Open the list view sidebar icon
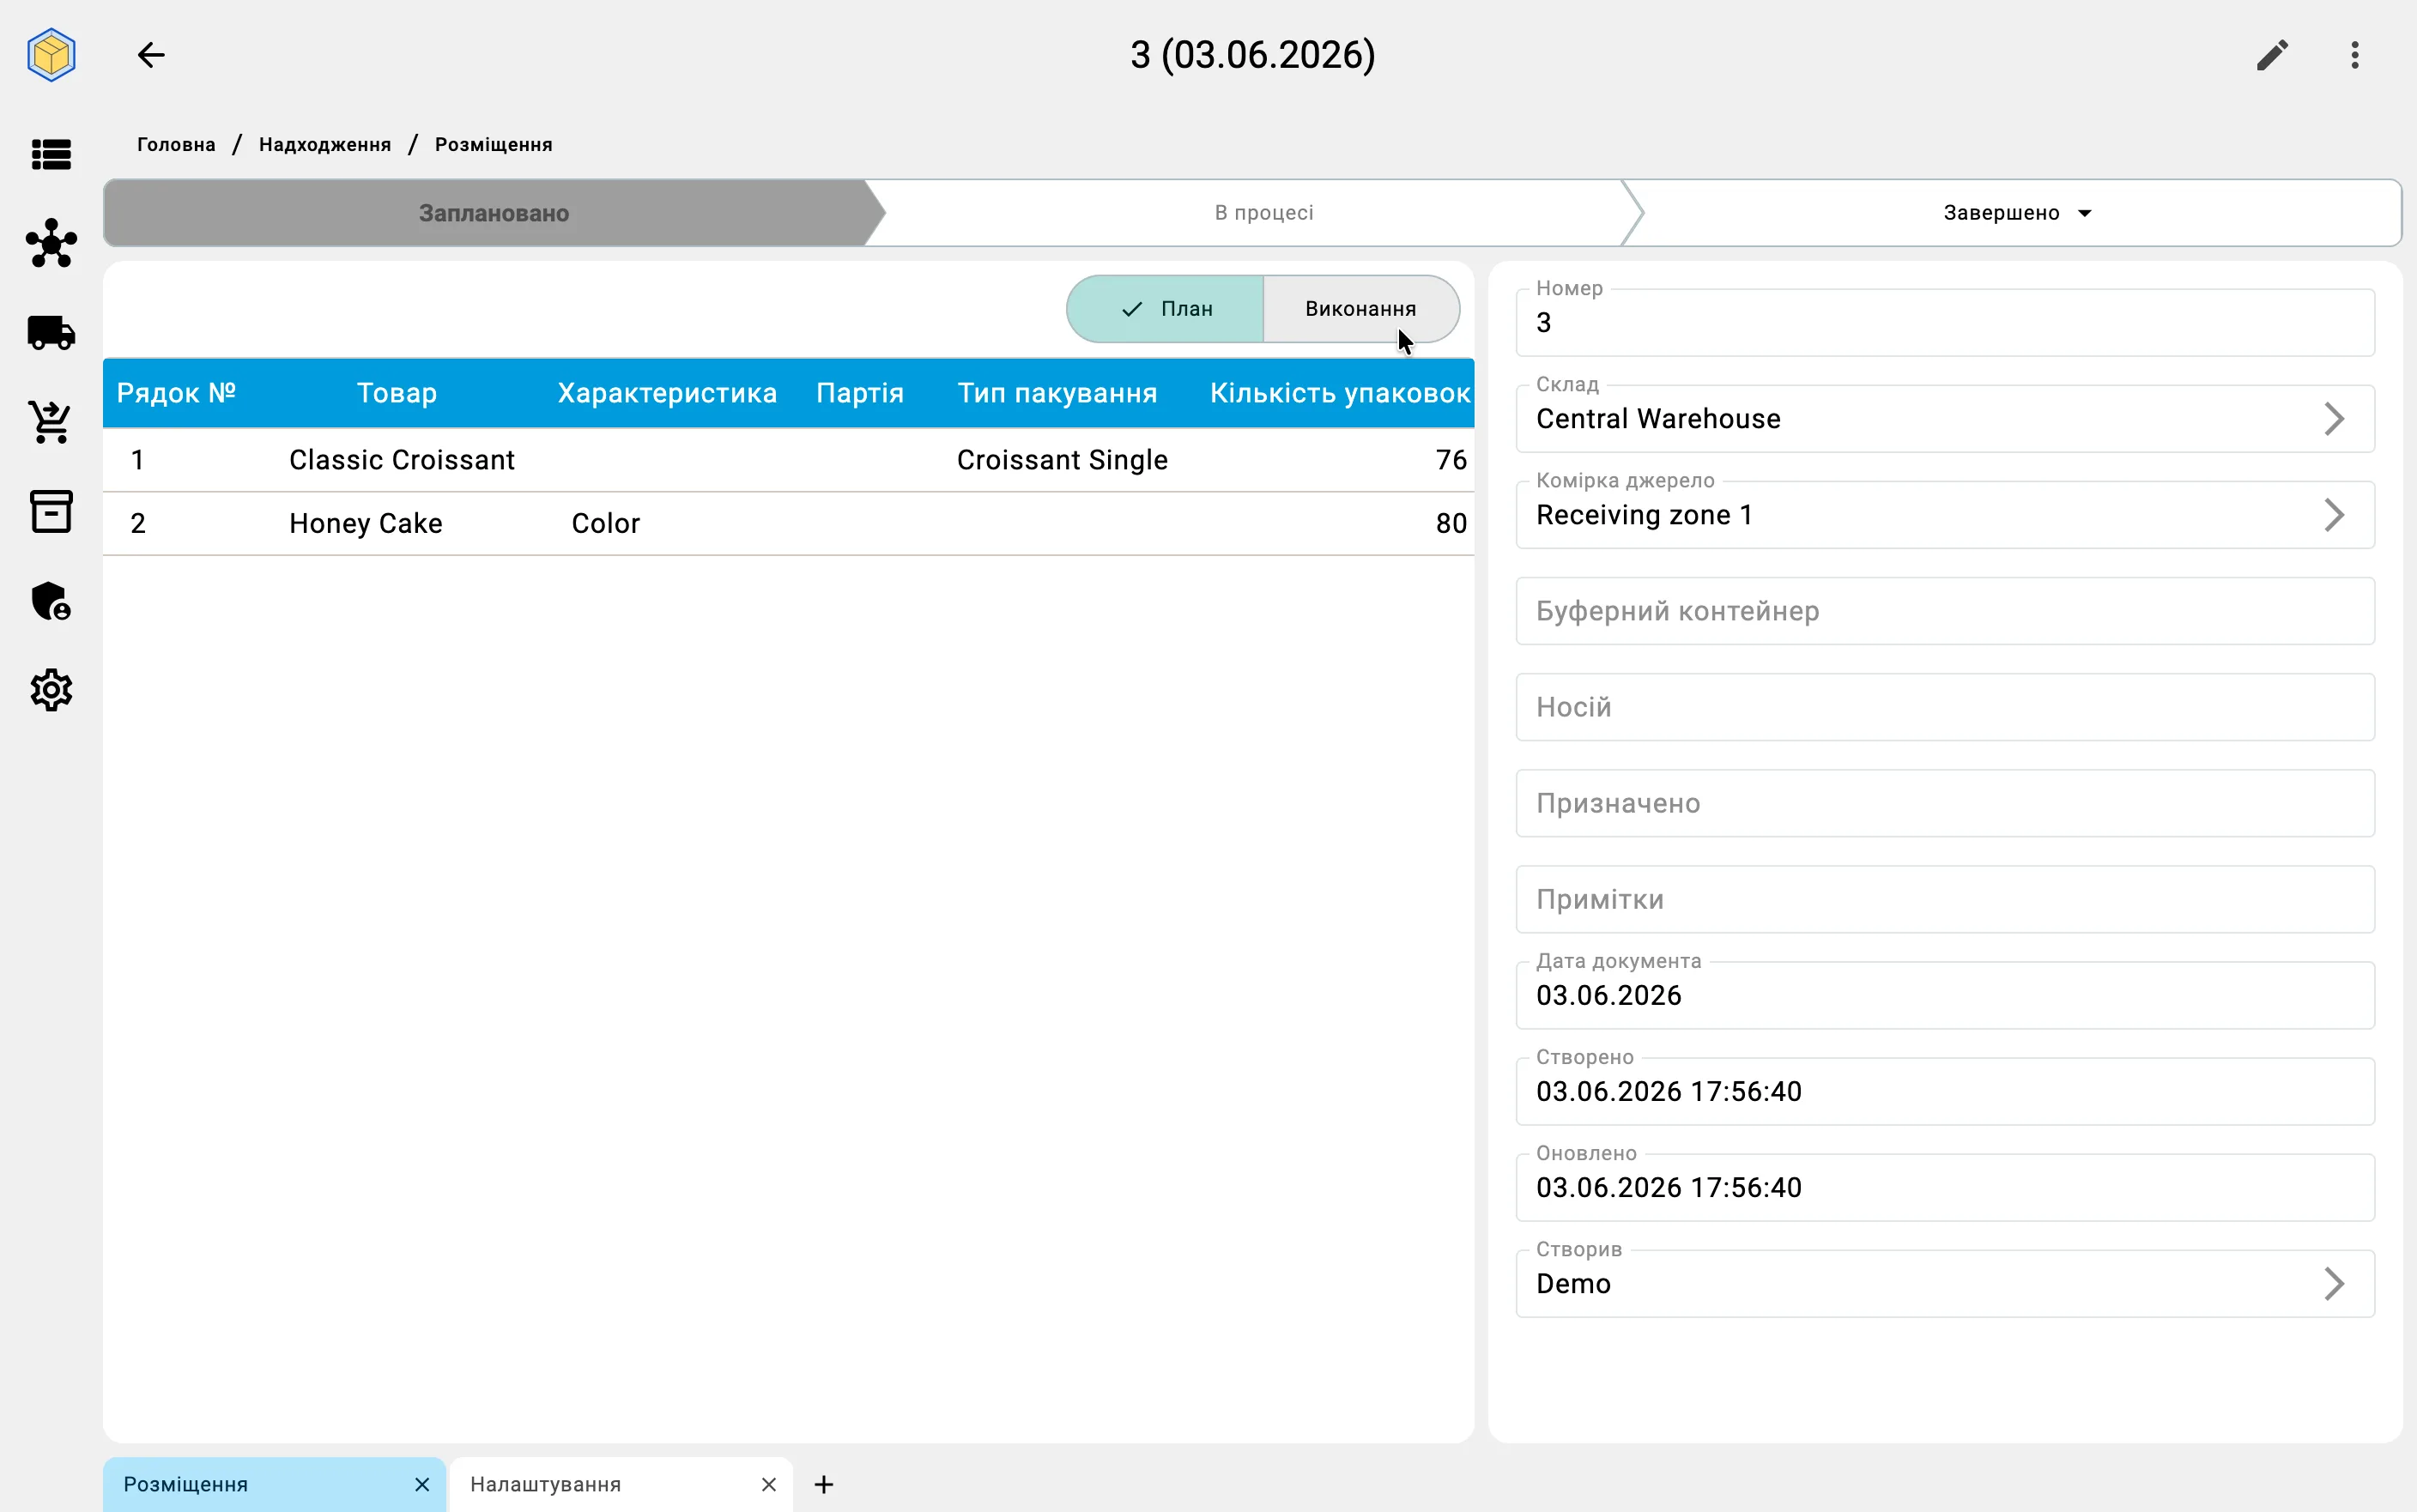This screenshot has width=2417, height=1512. 51,154
